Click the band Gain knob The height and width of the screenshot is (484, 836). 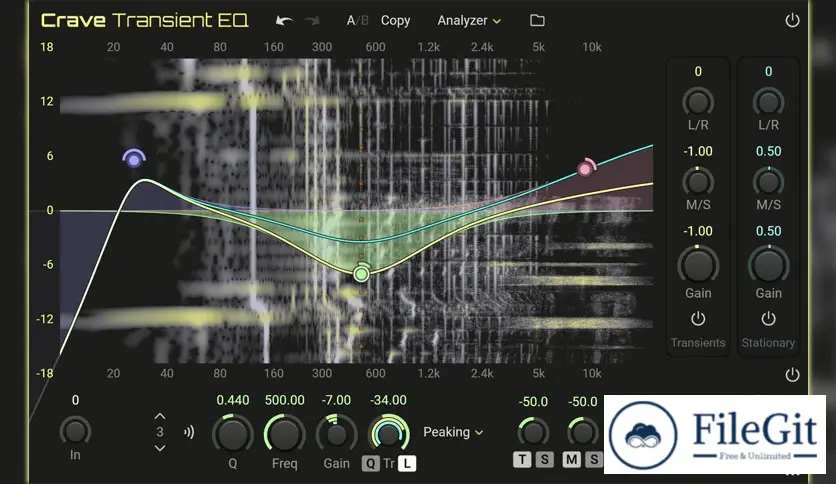pos(336,434)
